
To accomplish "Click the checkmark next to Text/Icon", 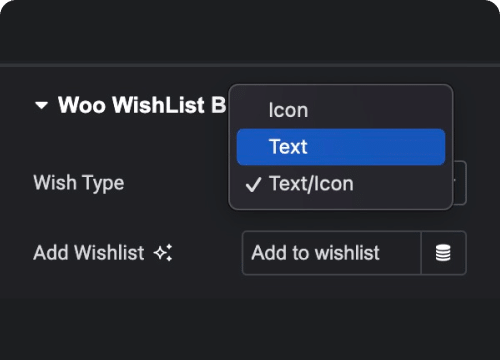I will coord(253,185).
